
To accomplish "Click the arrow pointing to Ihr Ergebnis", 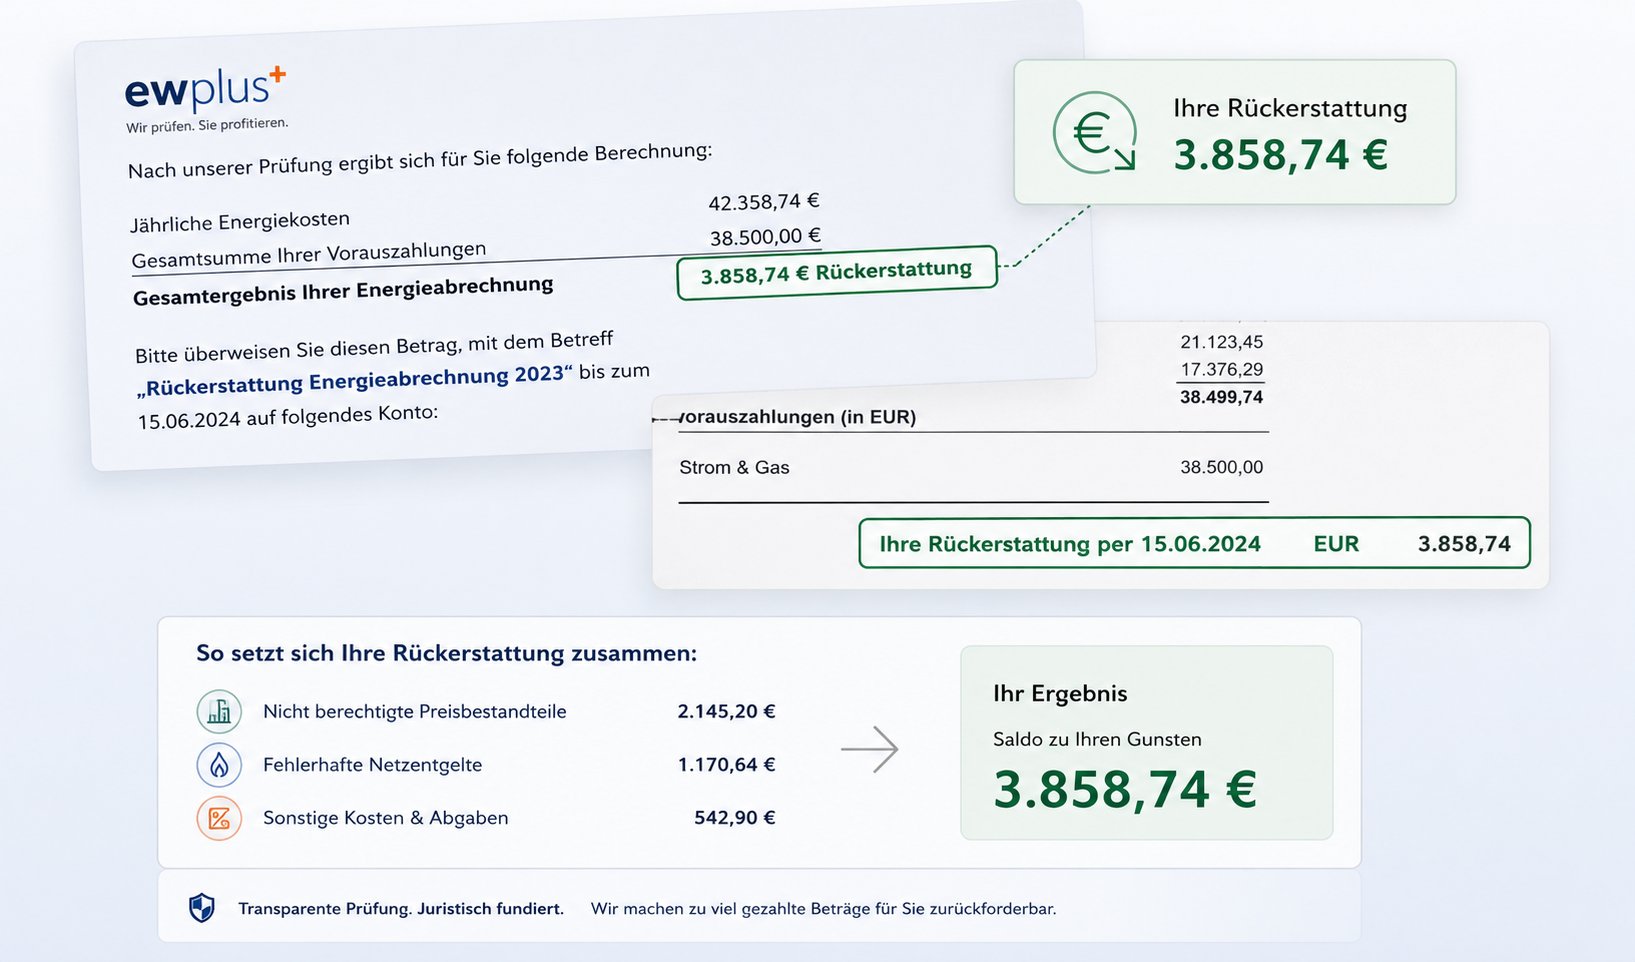I will 870,749.
